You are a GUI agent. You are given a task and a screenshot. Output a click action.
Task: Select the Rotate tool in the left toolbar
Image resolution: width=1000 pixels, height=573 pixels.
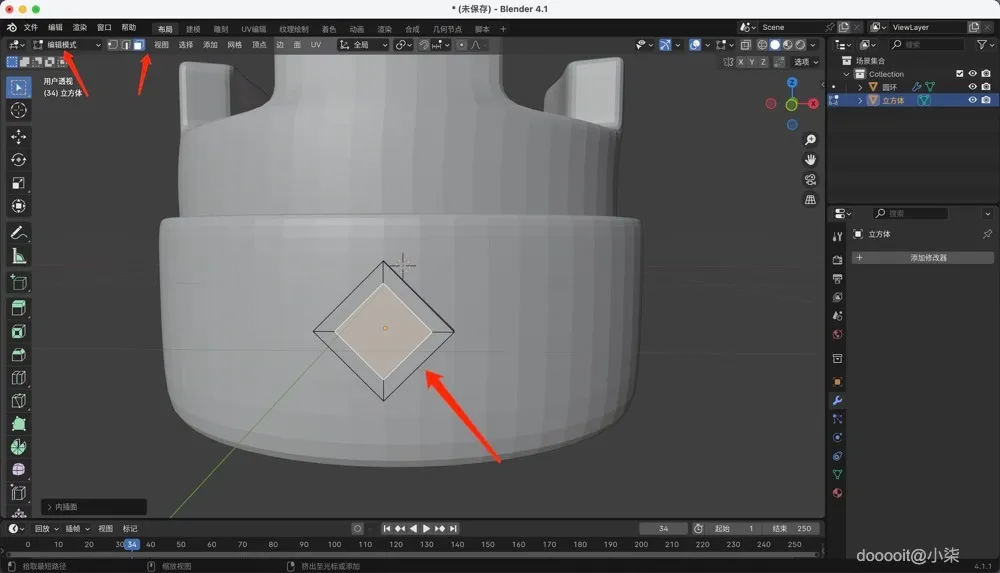(18, 160)
